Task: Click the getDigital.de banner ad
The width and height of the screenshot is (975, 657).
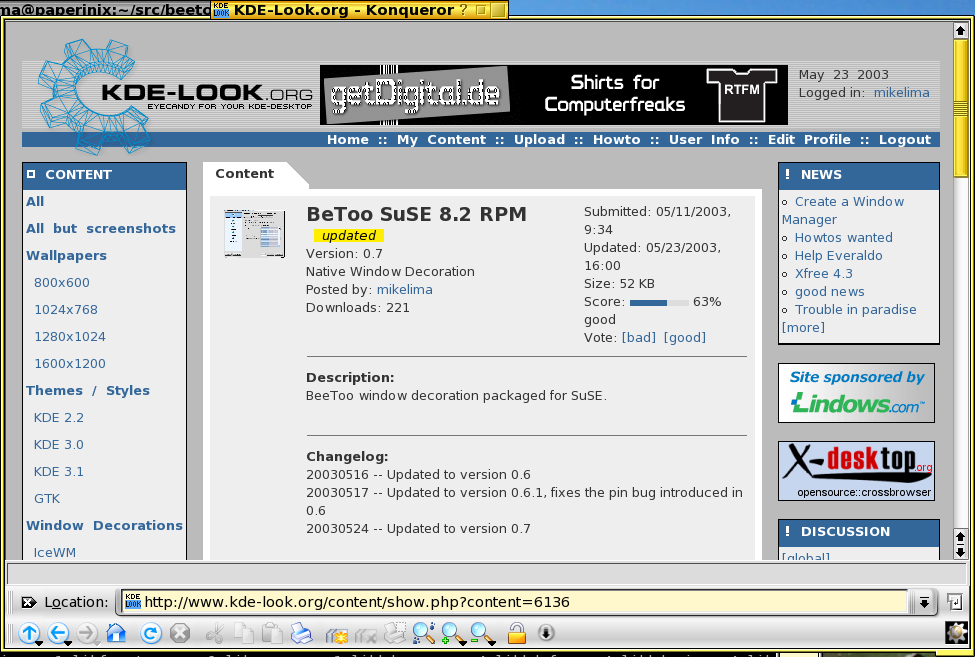Action: tap(553, 95)
